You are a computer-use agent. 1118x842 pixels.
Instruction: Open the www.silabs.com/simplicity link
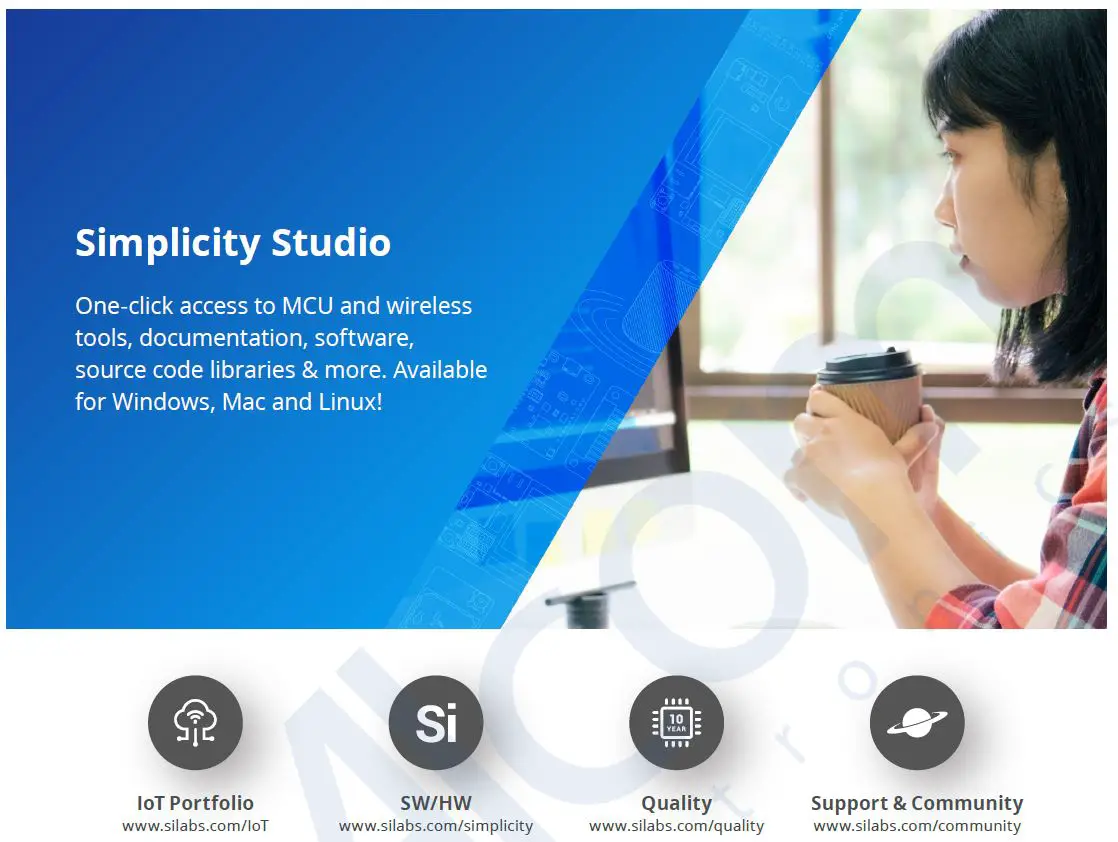coord(436,826)
